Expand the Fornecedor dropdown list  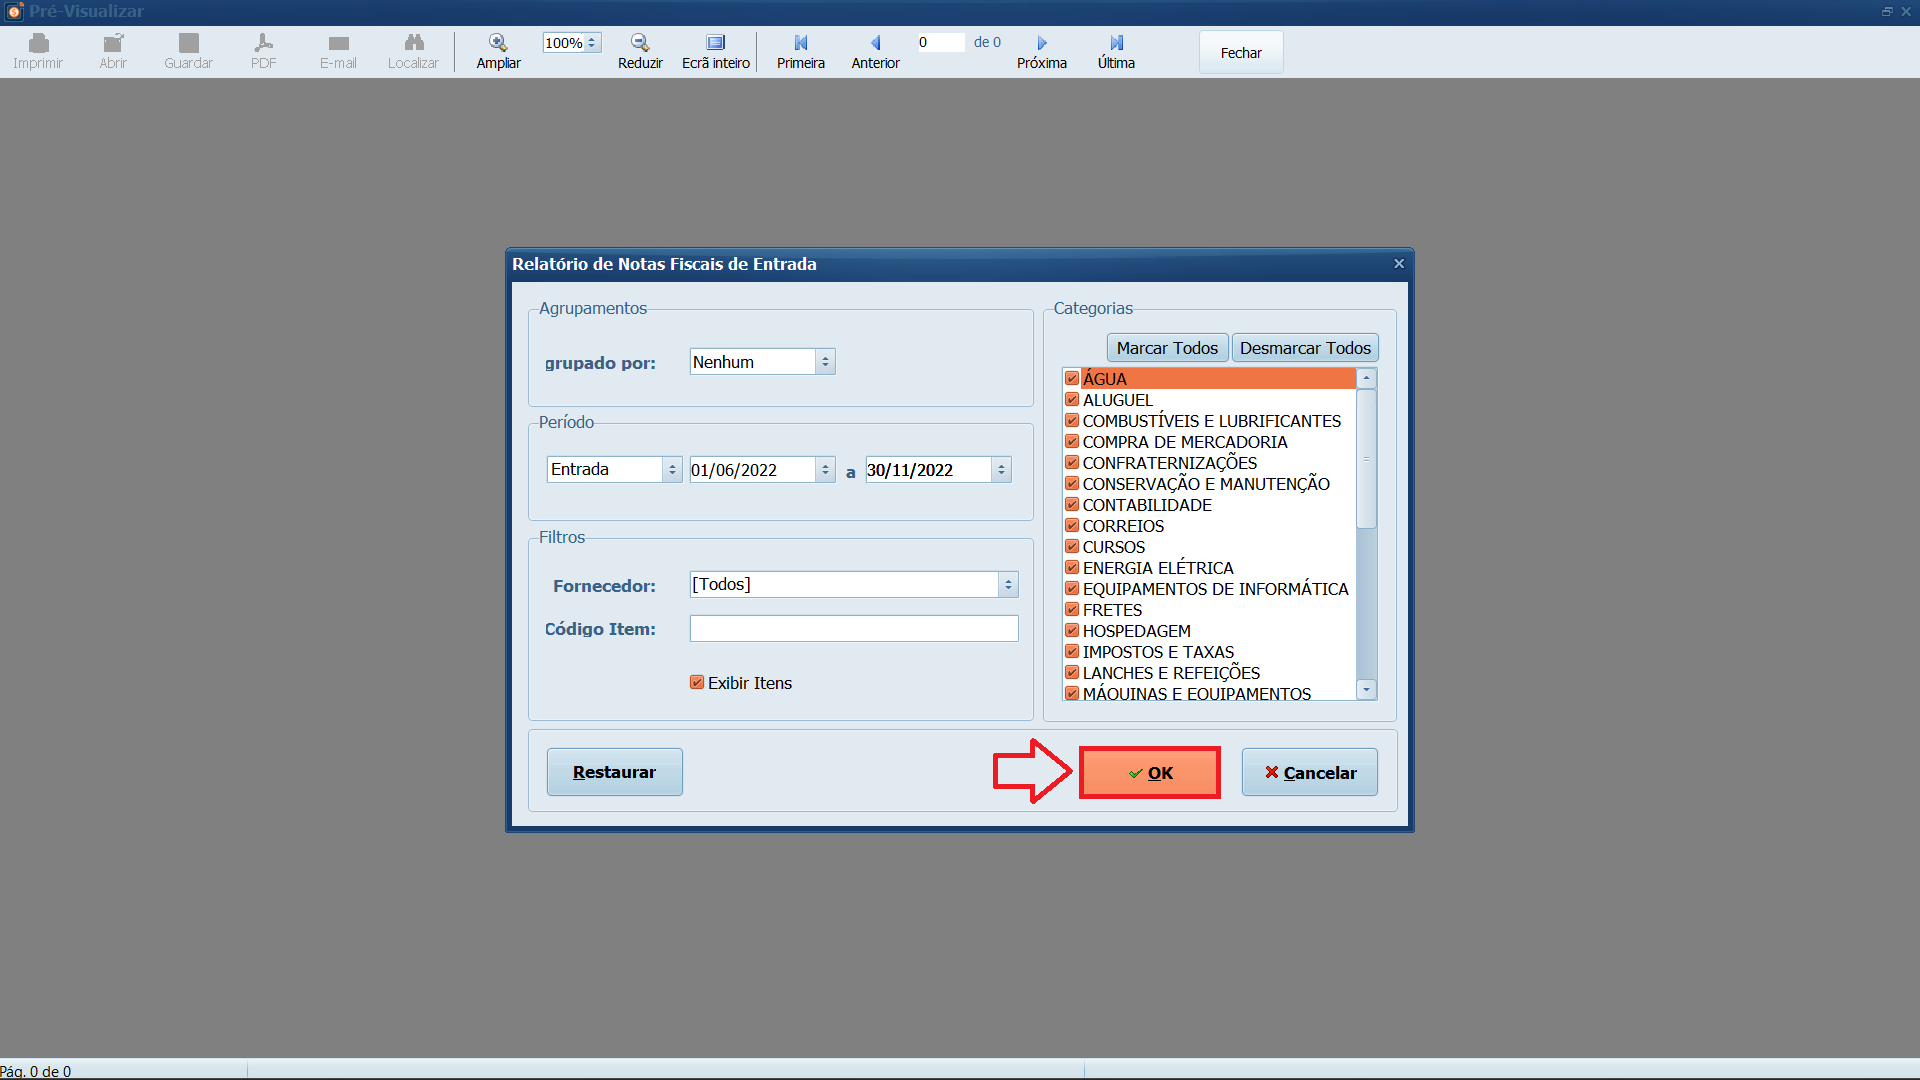pos(1008,585)
